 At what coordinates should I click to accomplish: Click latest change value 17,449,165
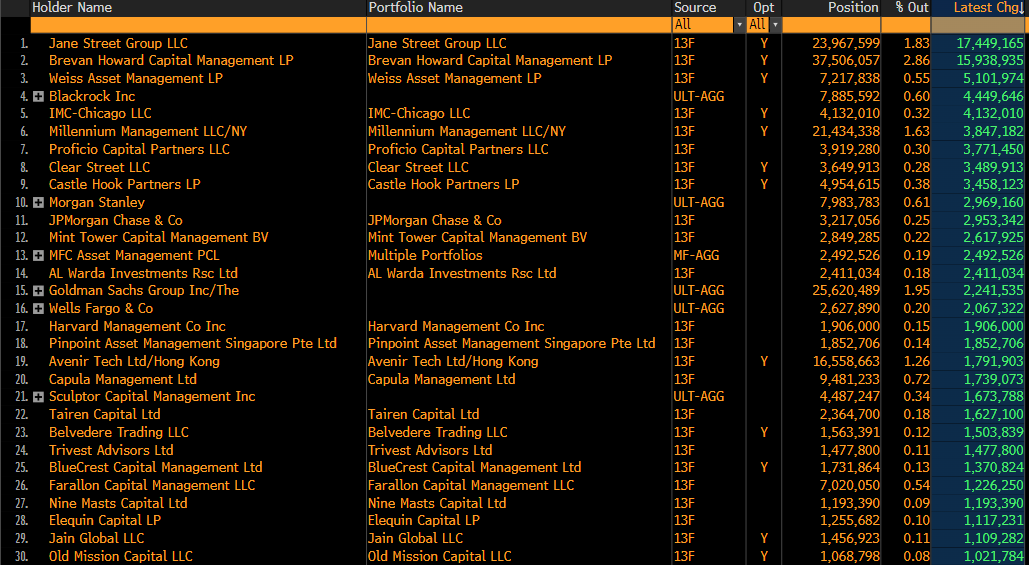(990, 43)
